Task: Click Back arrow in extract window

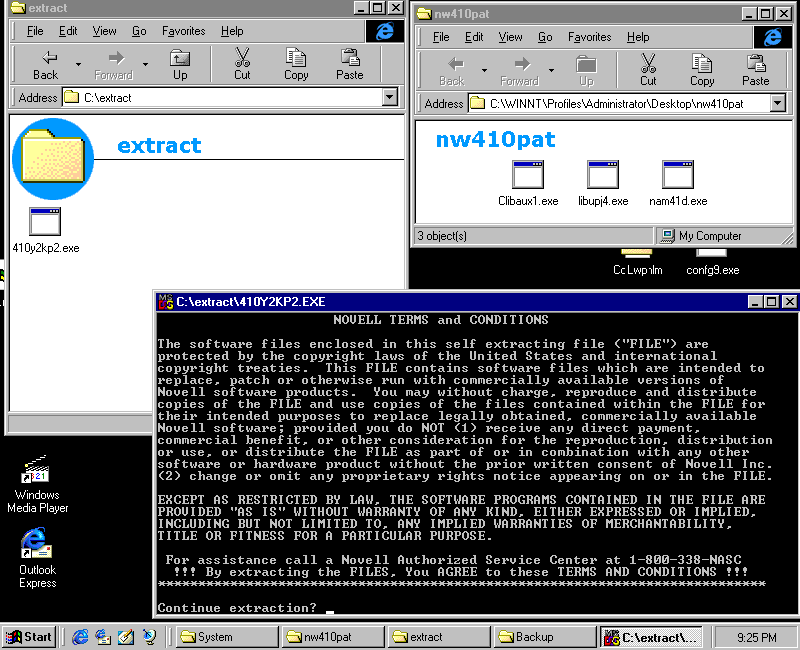Action: click(x=48, y=58)
